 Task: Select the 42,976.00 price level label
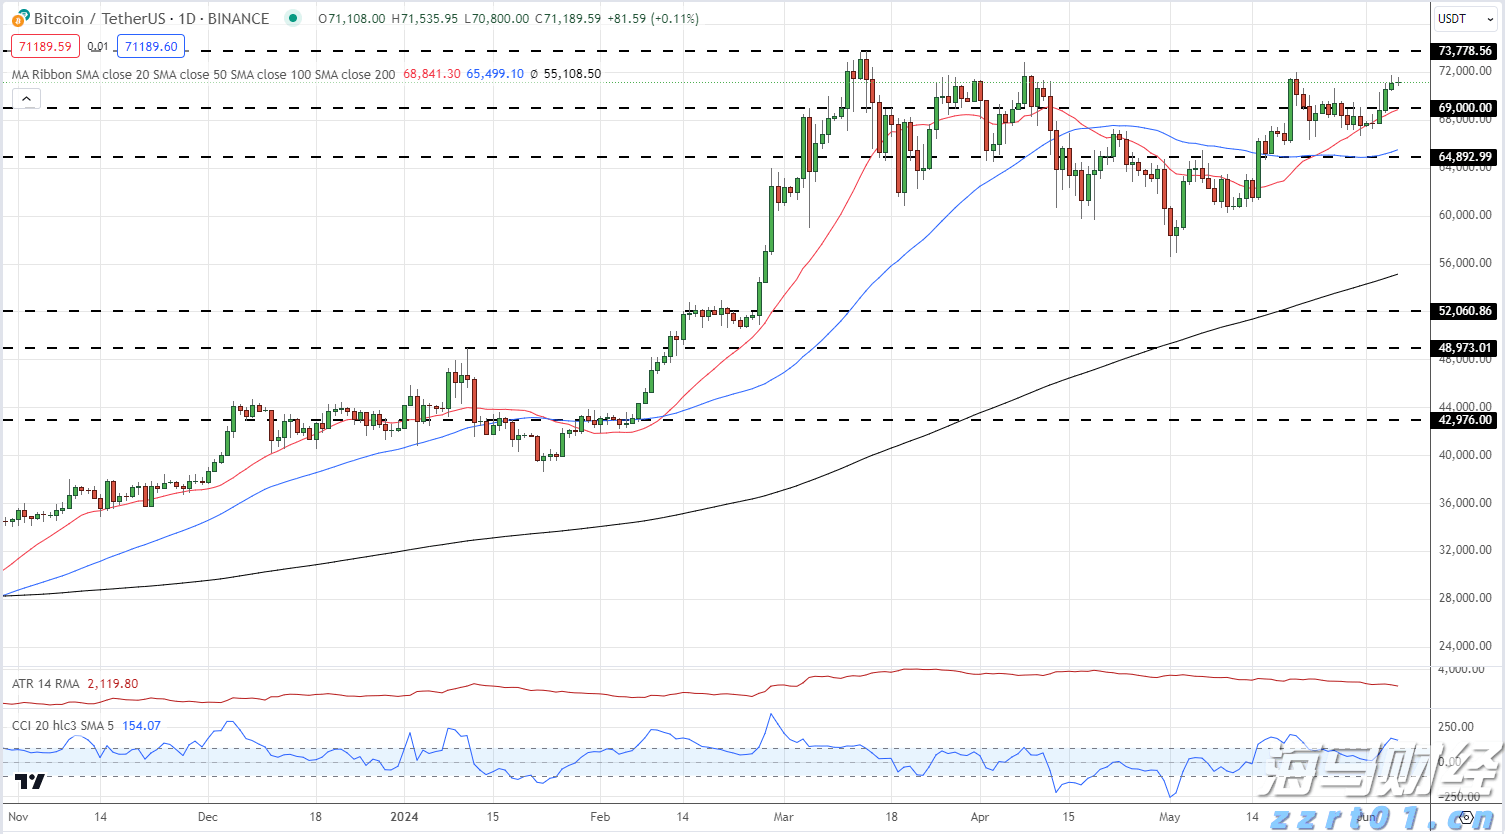click(x=1465, y=420)
